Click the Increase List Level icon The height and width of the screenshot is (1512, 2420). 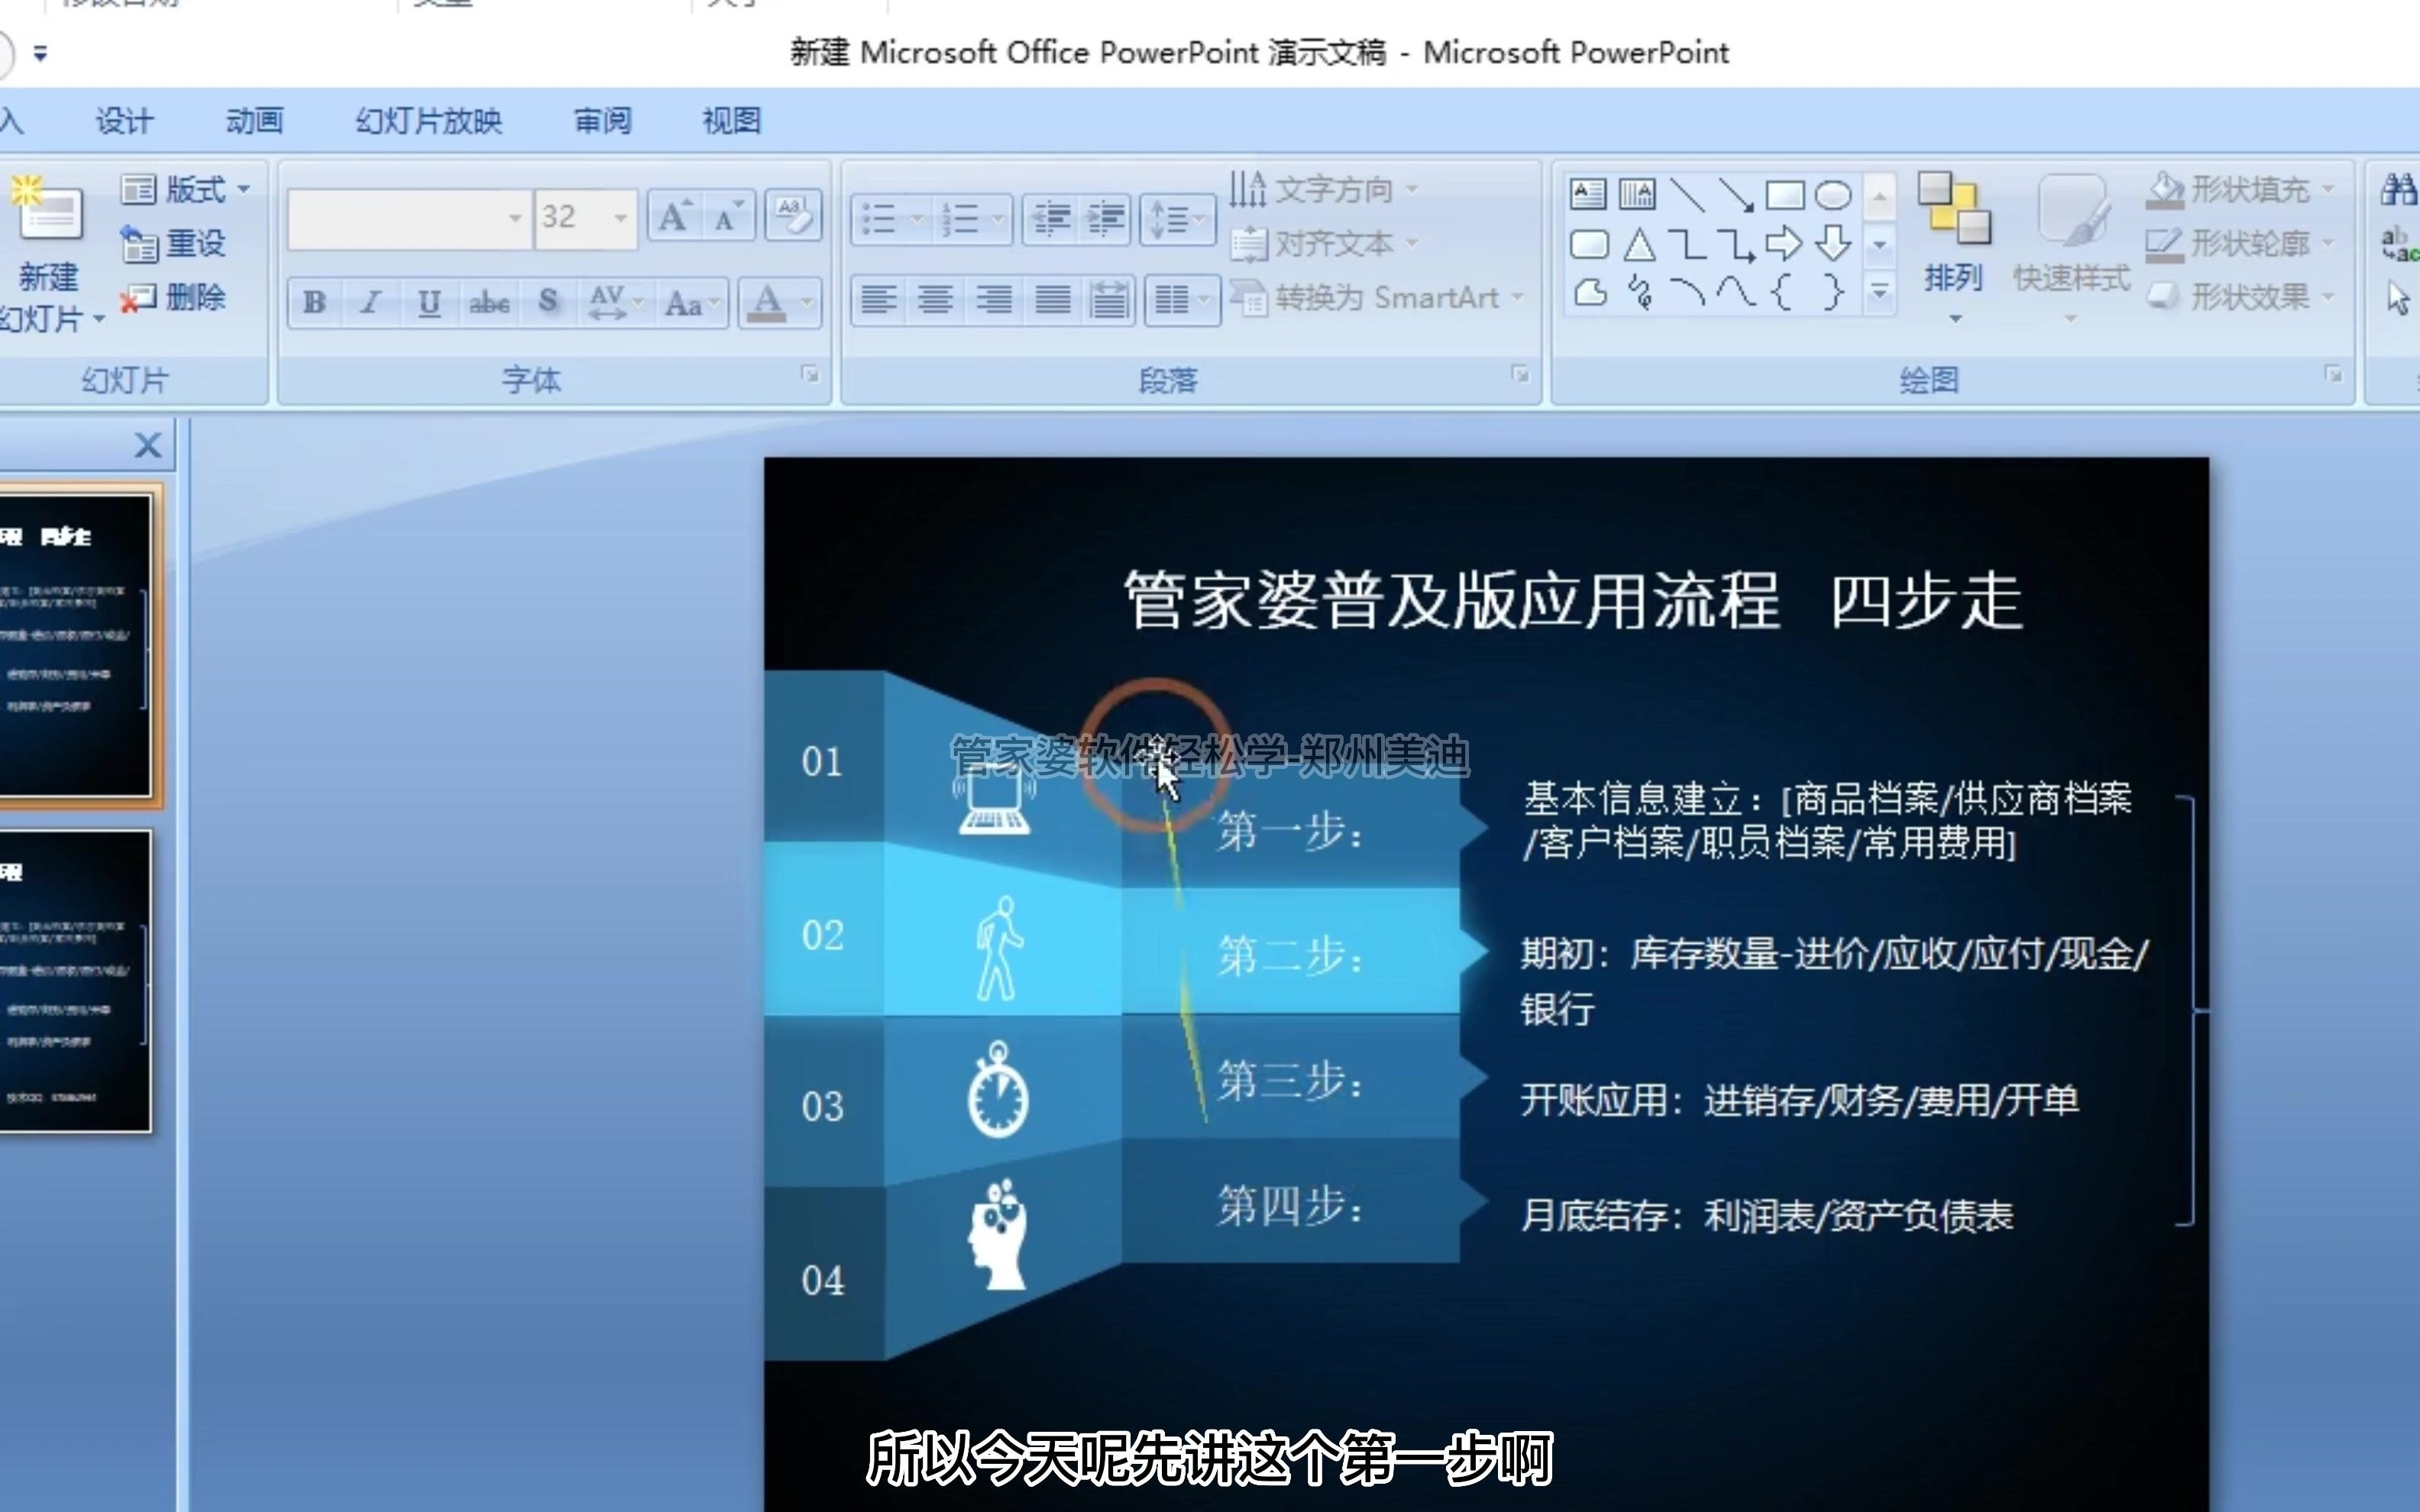tap(1106, 219)
